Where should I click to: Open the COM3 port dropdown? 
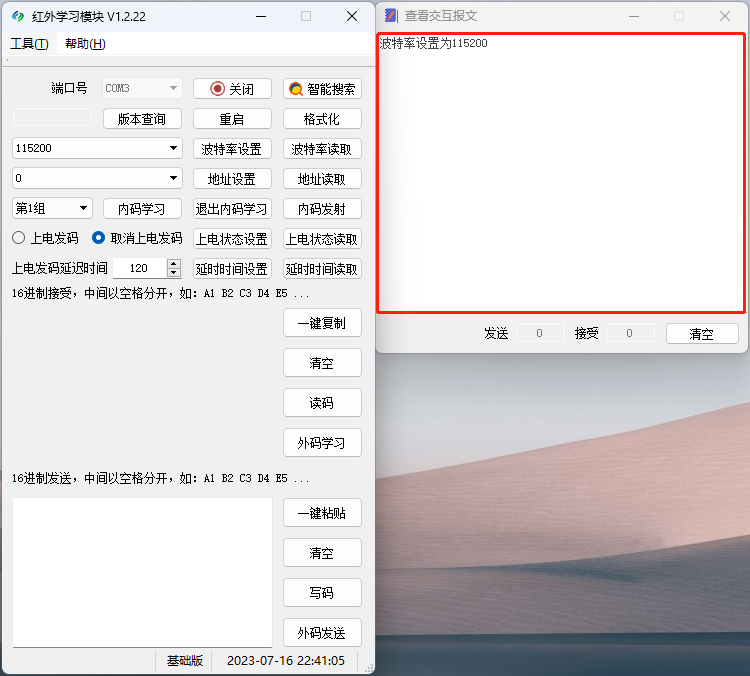pyautogui.click(x=173, y=88)
